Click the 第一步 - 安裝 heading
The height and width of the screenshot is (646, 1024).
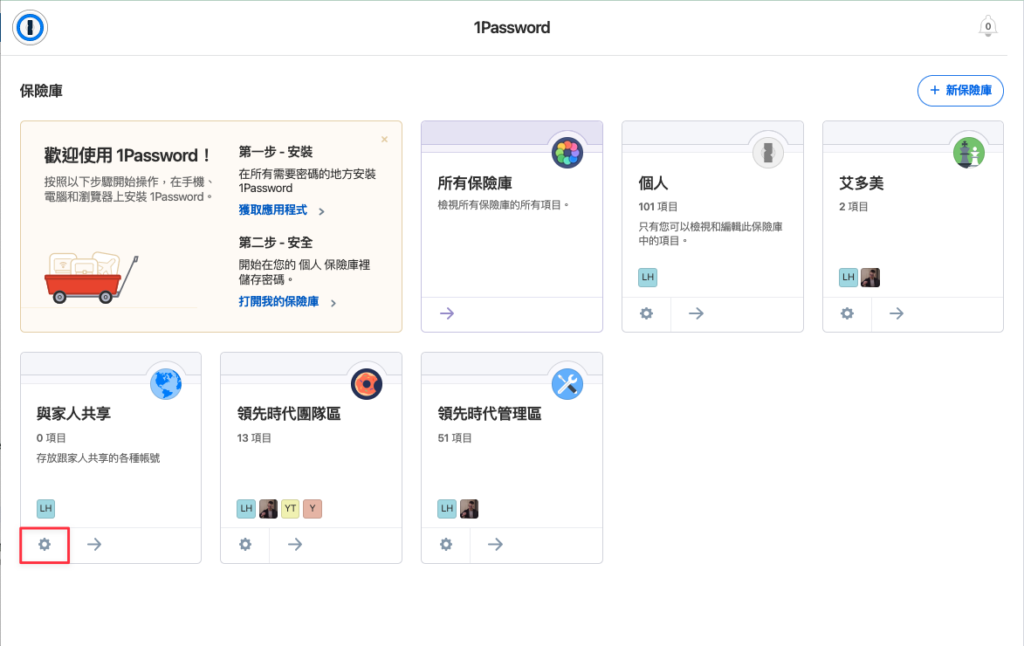(x=276, y=152)
